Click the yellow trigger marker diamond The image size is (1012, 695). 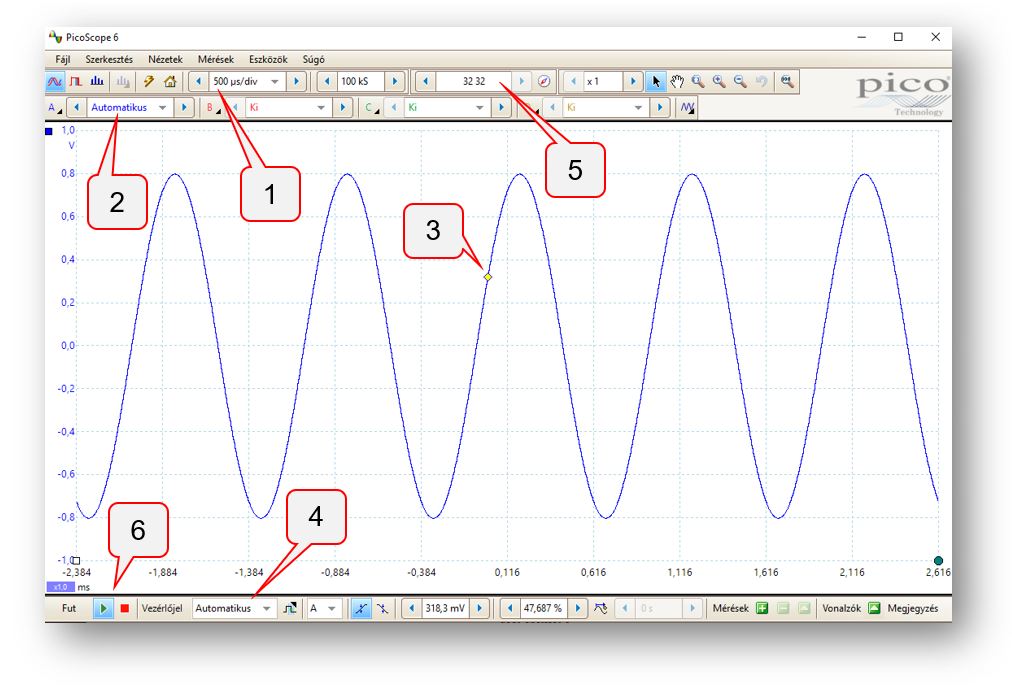487,276
